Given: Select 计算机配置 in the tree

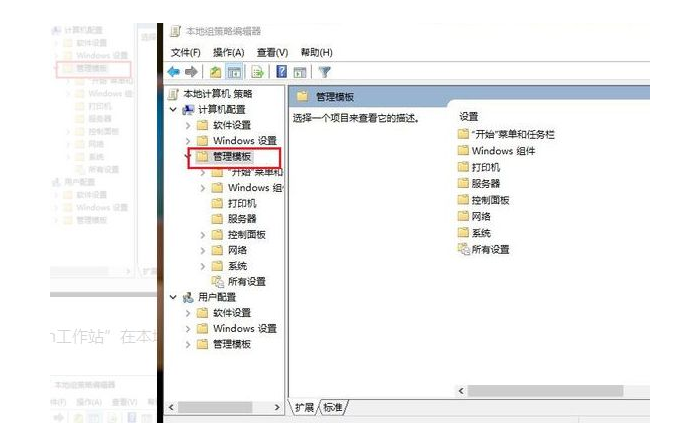Looking at the screenshot, I should click(x=221, y=109).
